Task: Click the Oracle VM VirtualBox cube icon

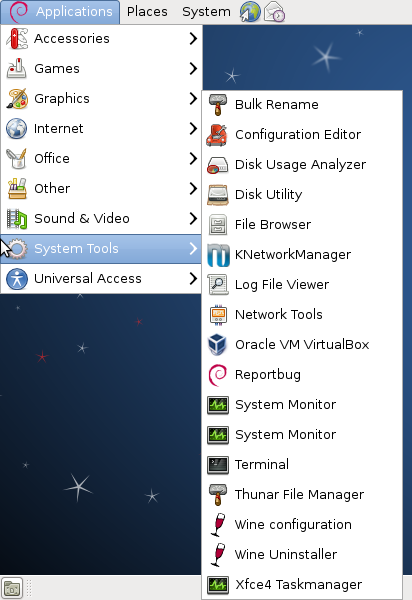Action: point(218,344)
